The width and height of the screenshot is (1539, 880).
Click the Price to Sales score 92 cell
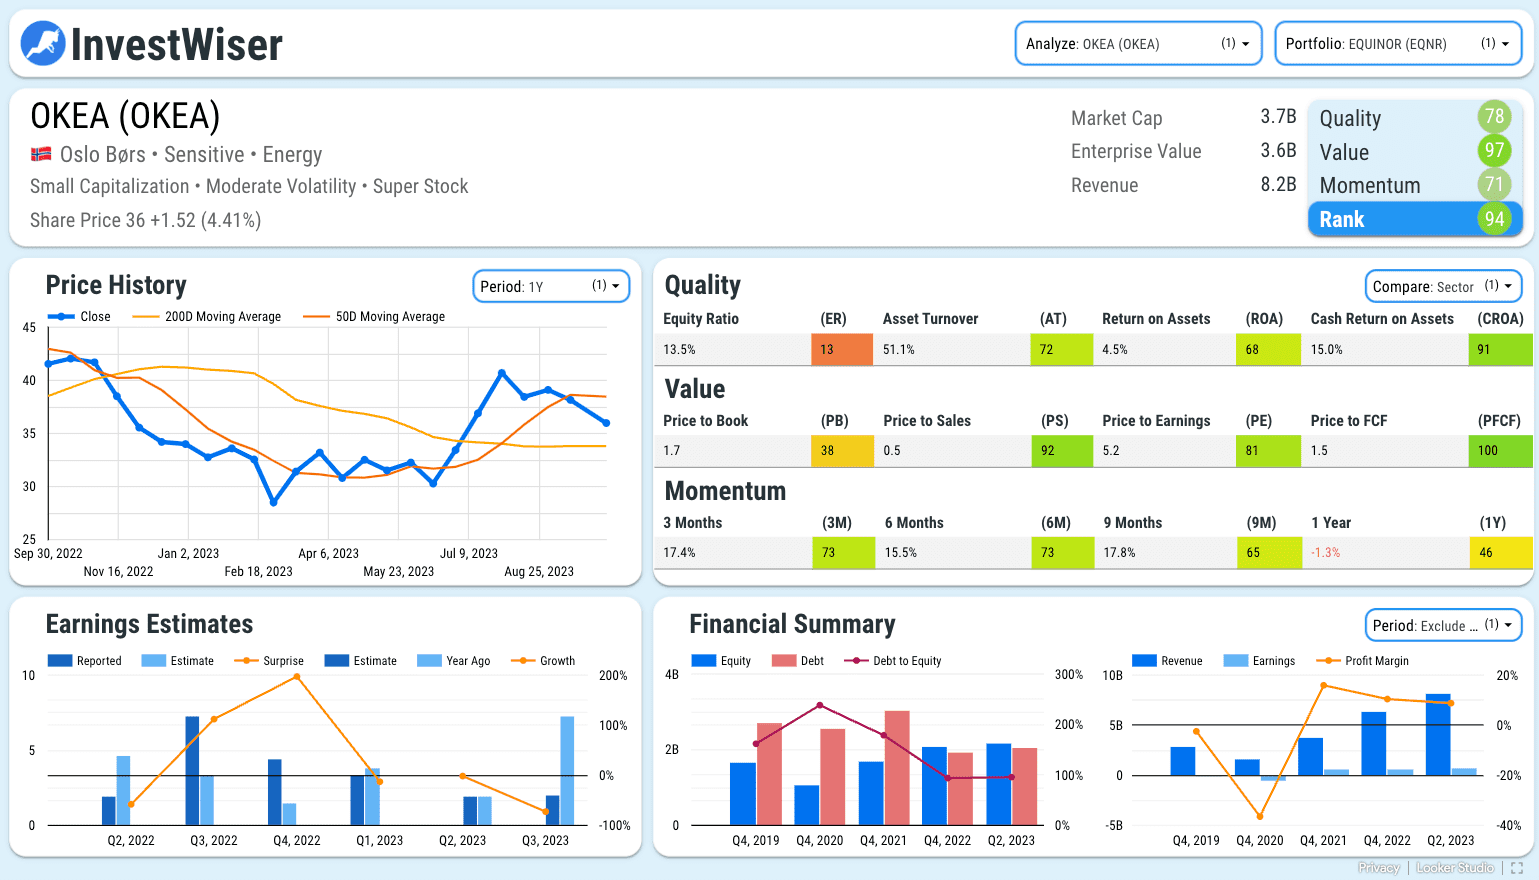pos(1061,451)
